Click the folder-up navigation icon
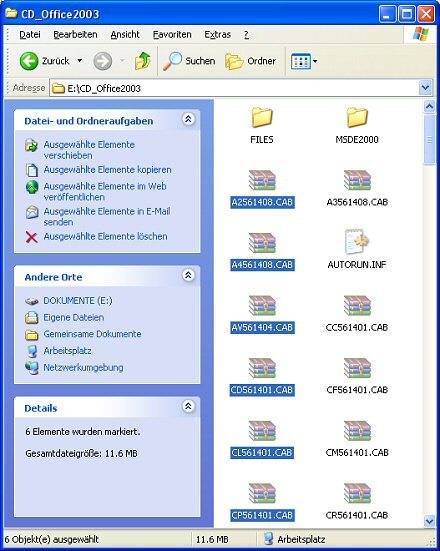This screenshot has width=440, height=551. [143, 61]
